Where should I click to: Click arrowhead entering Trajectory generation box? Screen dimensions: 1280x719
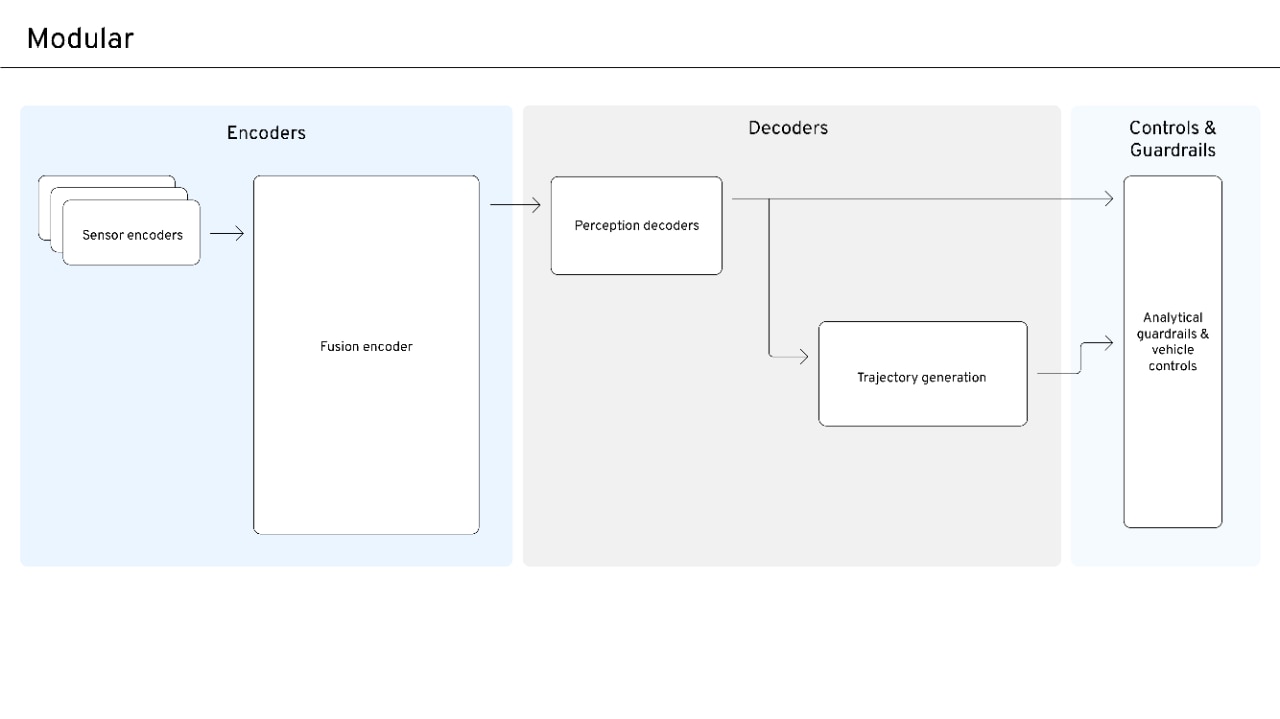(x=803, y=356)
